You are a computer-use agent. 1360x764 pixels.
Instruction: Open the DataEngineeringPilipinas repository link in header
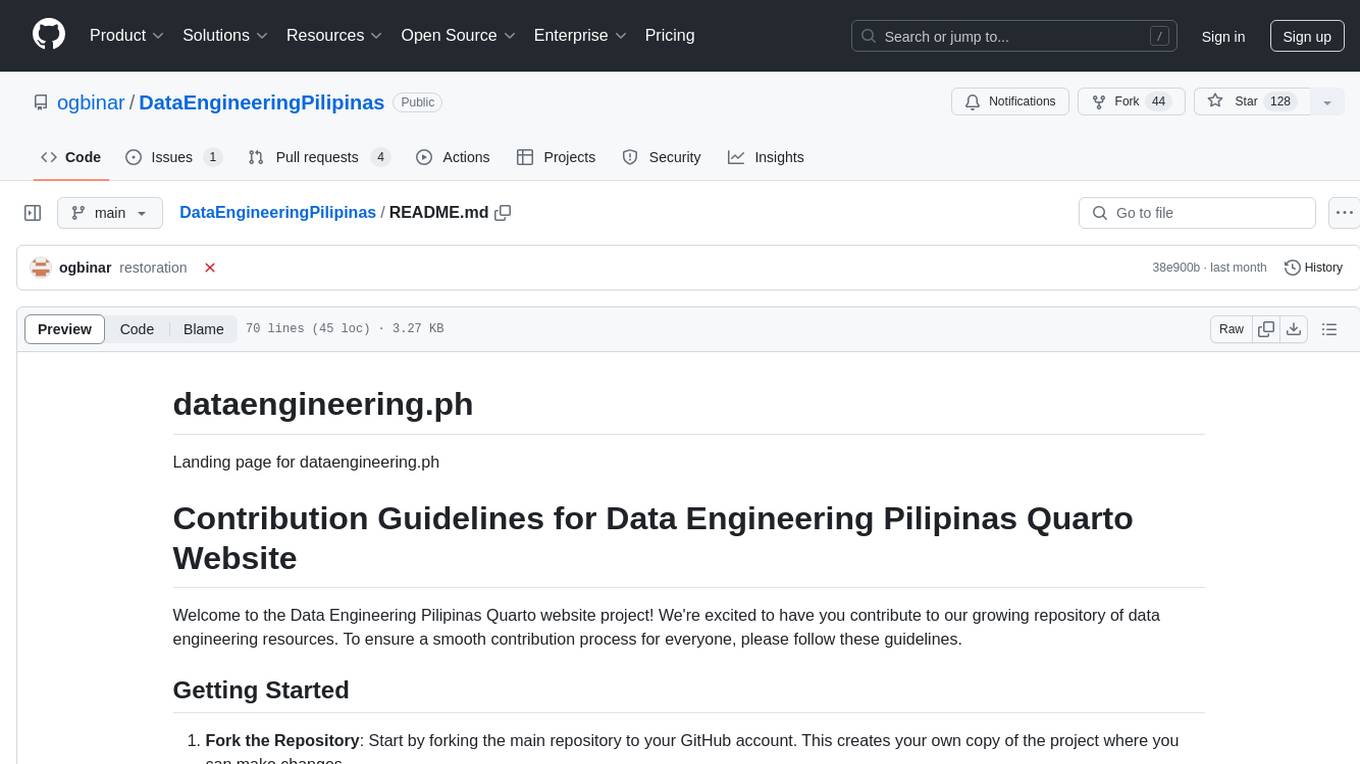pyautogui.click(x=261, y=102)
